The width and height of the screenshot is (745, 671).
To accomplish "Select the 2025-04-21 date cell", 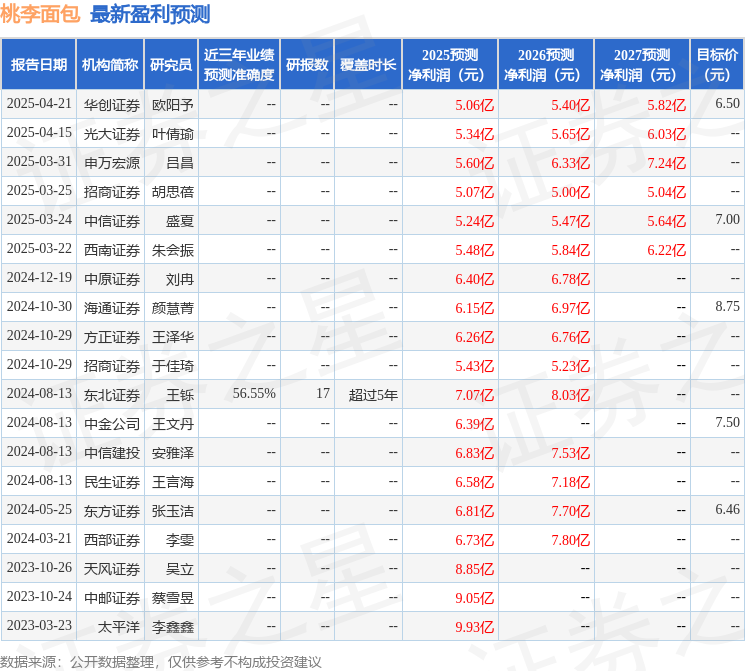I will coord(39,104).
